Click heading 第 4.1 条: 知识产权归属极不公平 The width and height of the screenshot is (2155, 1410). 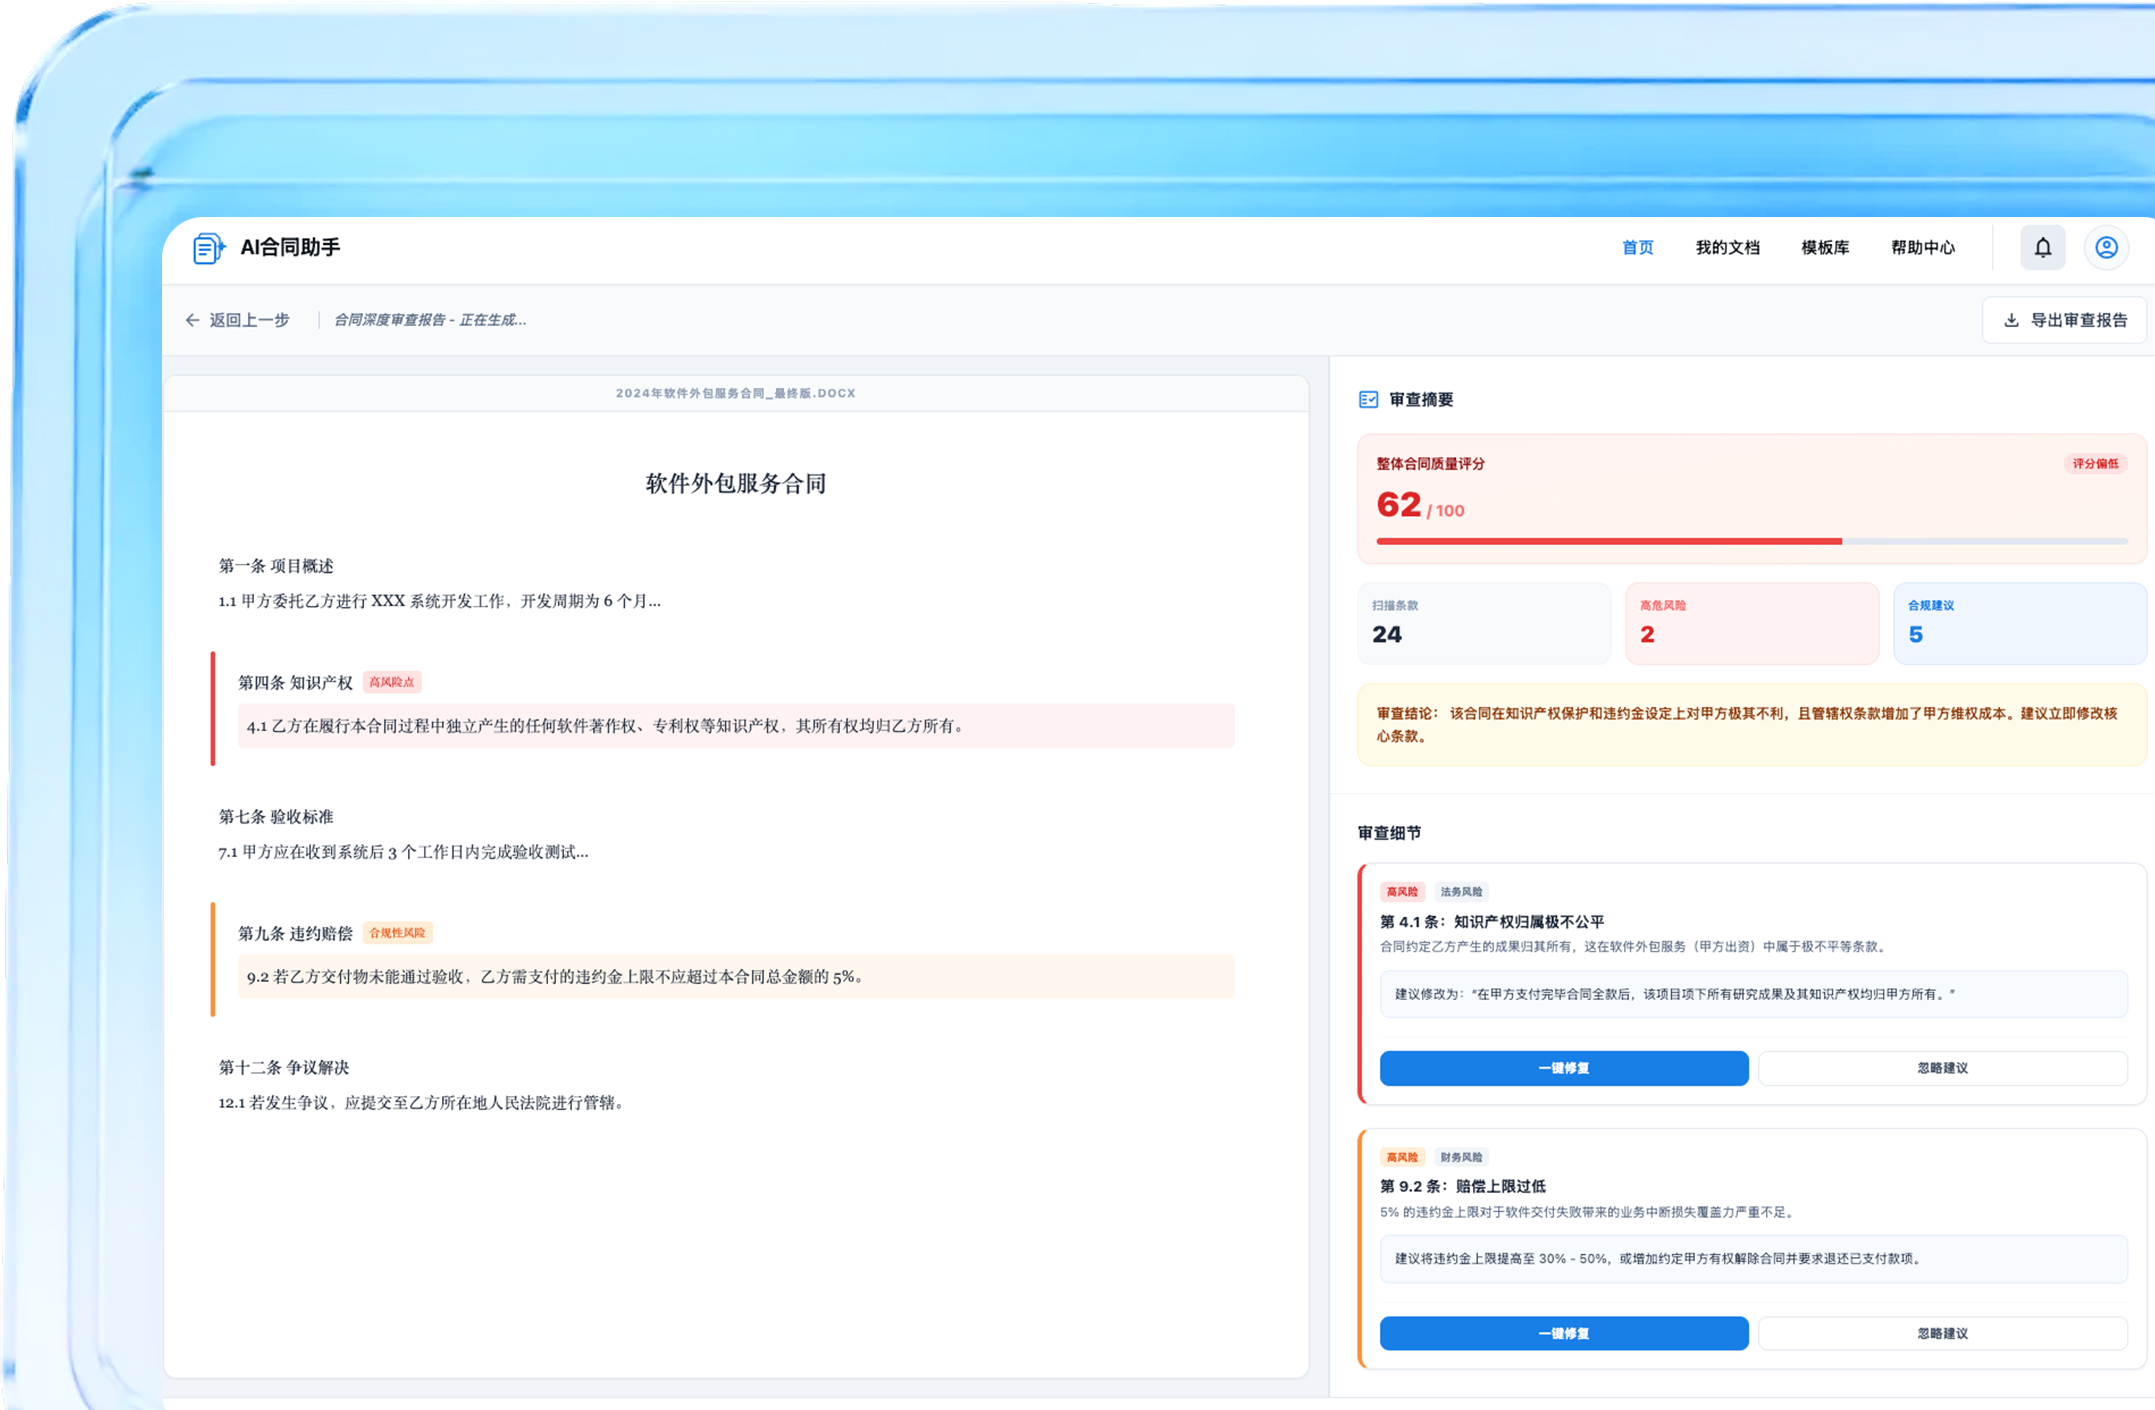[1492, 922]
